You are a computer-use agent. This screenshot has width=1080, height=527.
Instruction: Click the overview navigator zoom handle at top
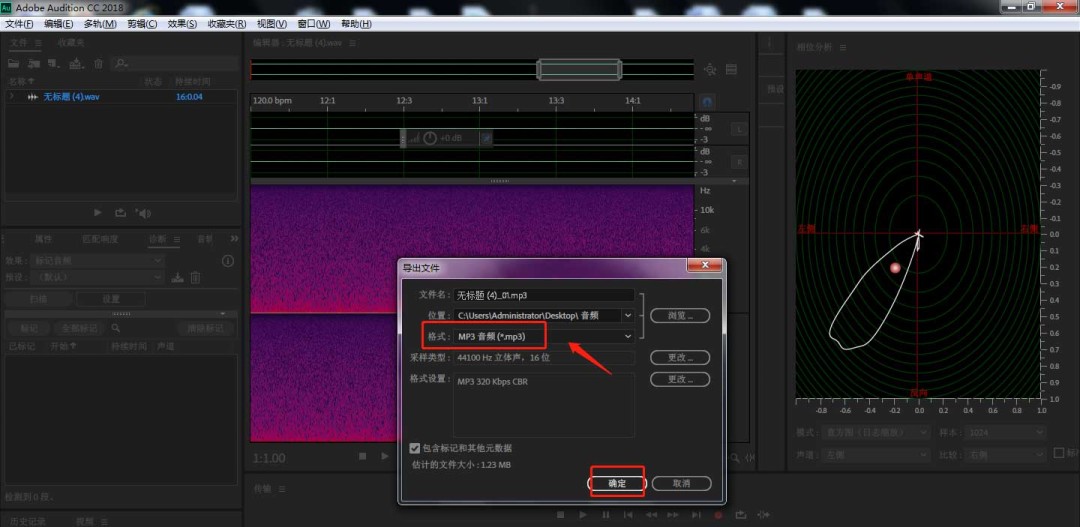pos(580,69)
